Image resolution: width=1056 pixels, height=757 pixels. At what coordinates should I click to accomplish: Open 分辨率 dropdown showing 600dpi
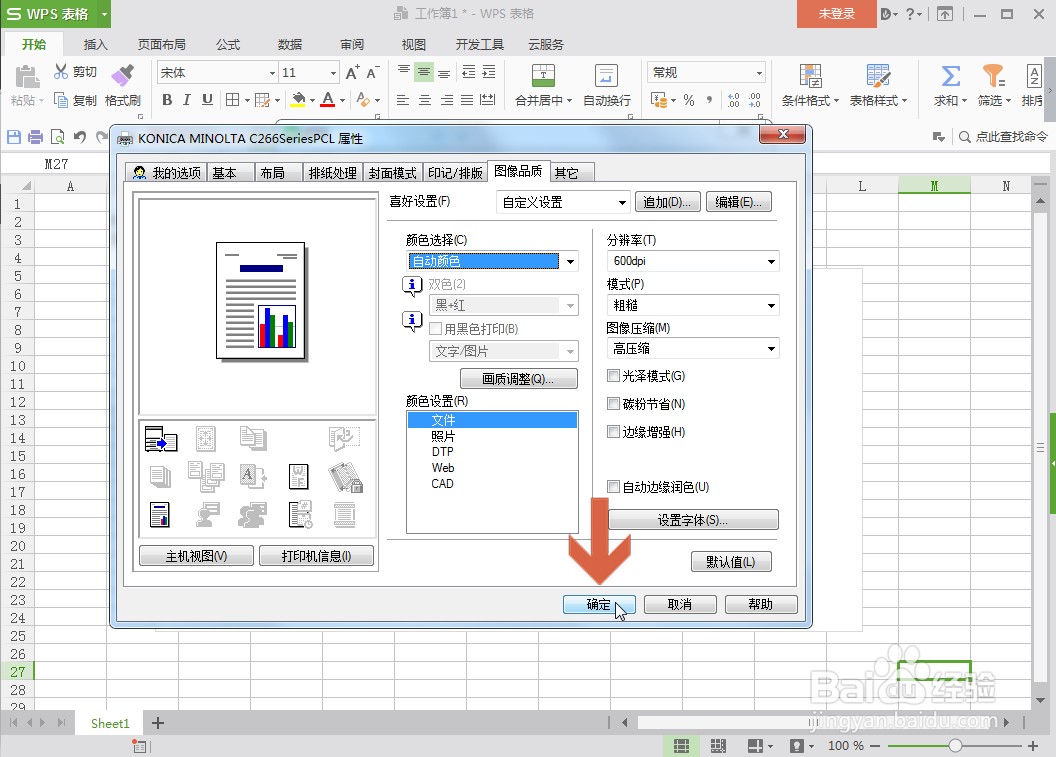(x=693, y=261)
